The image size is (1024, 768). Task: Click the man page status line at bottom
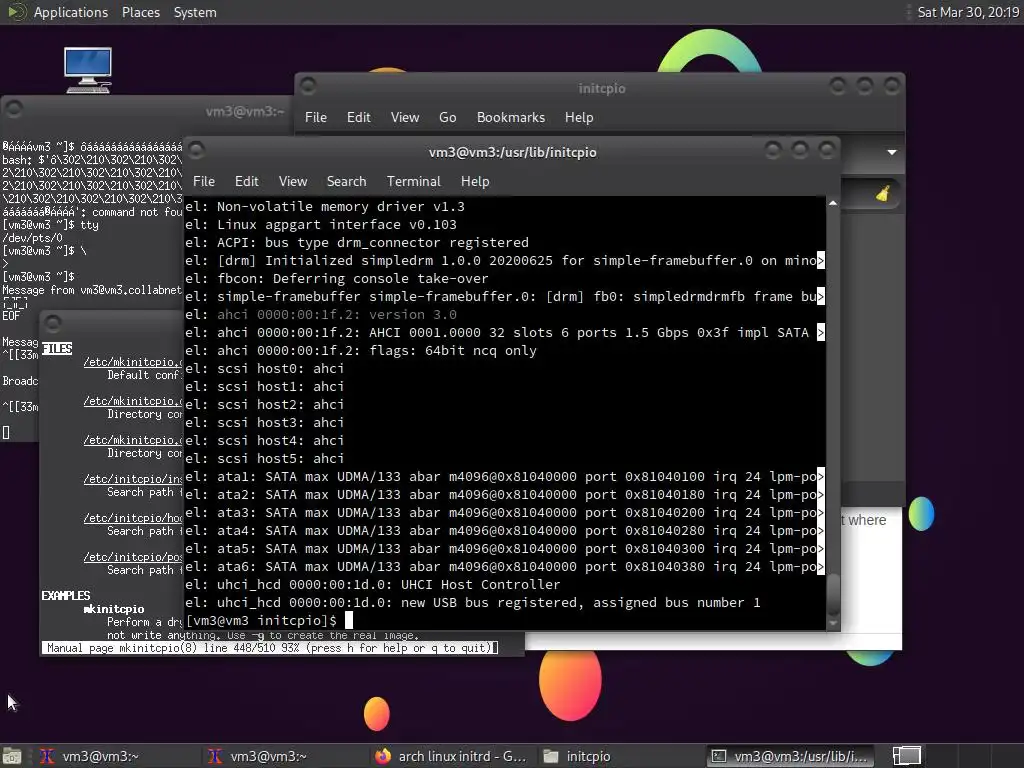[272, 648]
